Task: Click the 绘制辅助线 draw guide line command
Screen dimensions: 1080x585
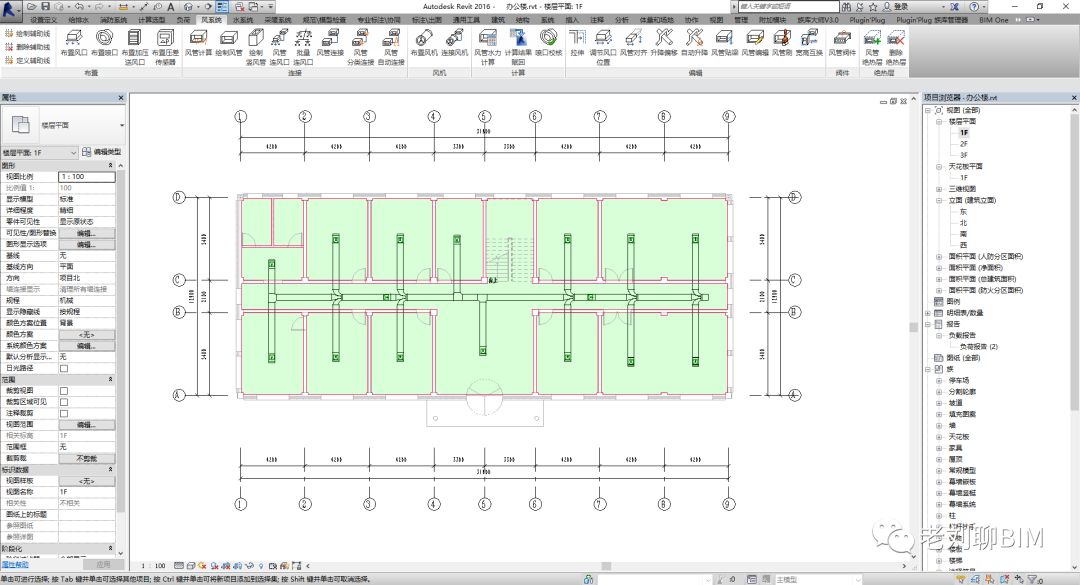Action: click(x=28, y=33)
